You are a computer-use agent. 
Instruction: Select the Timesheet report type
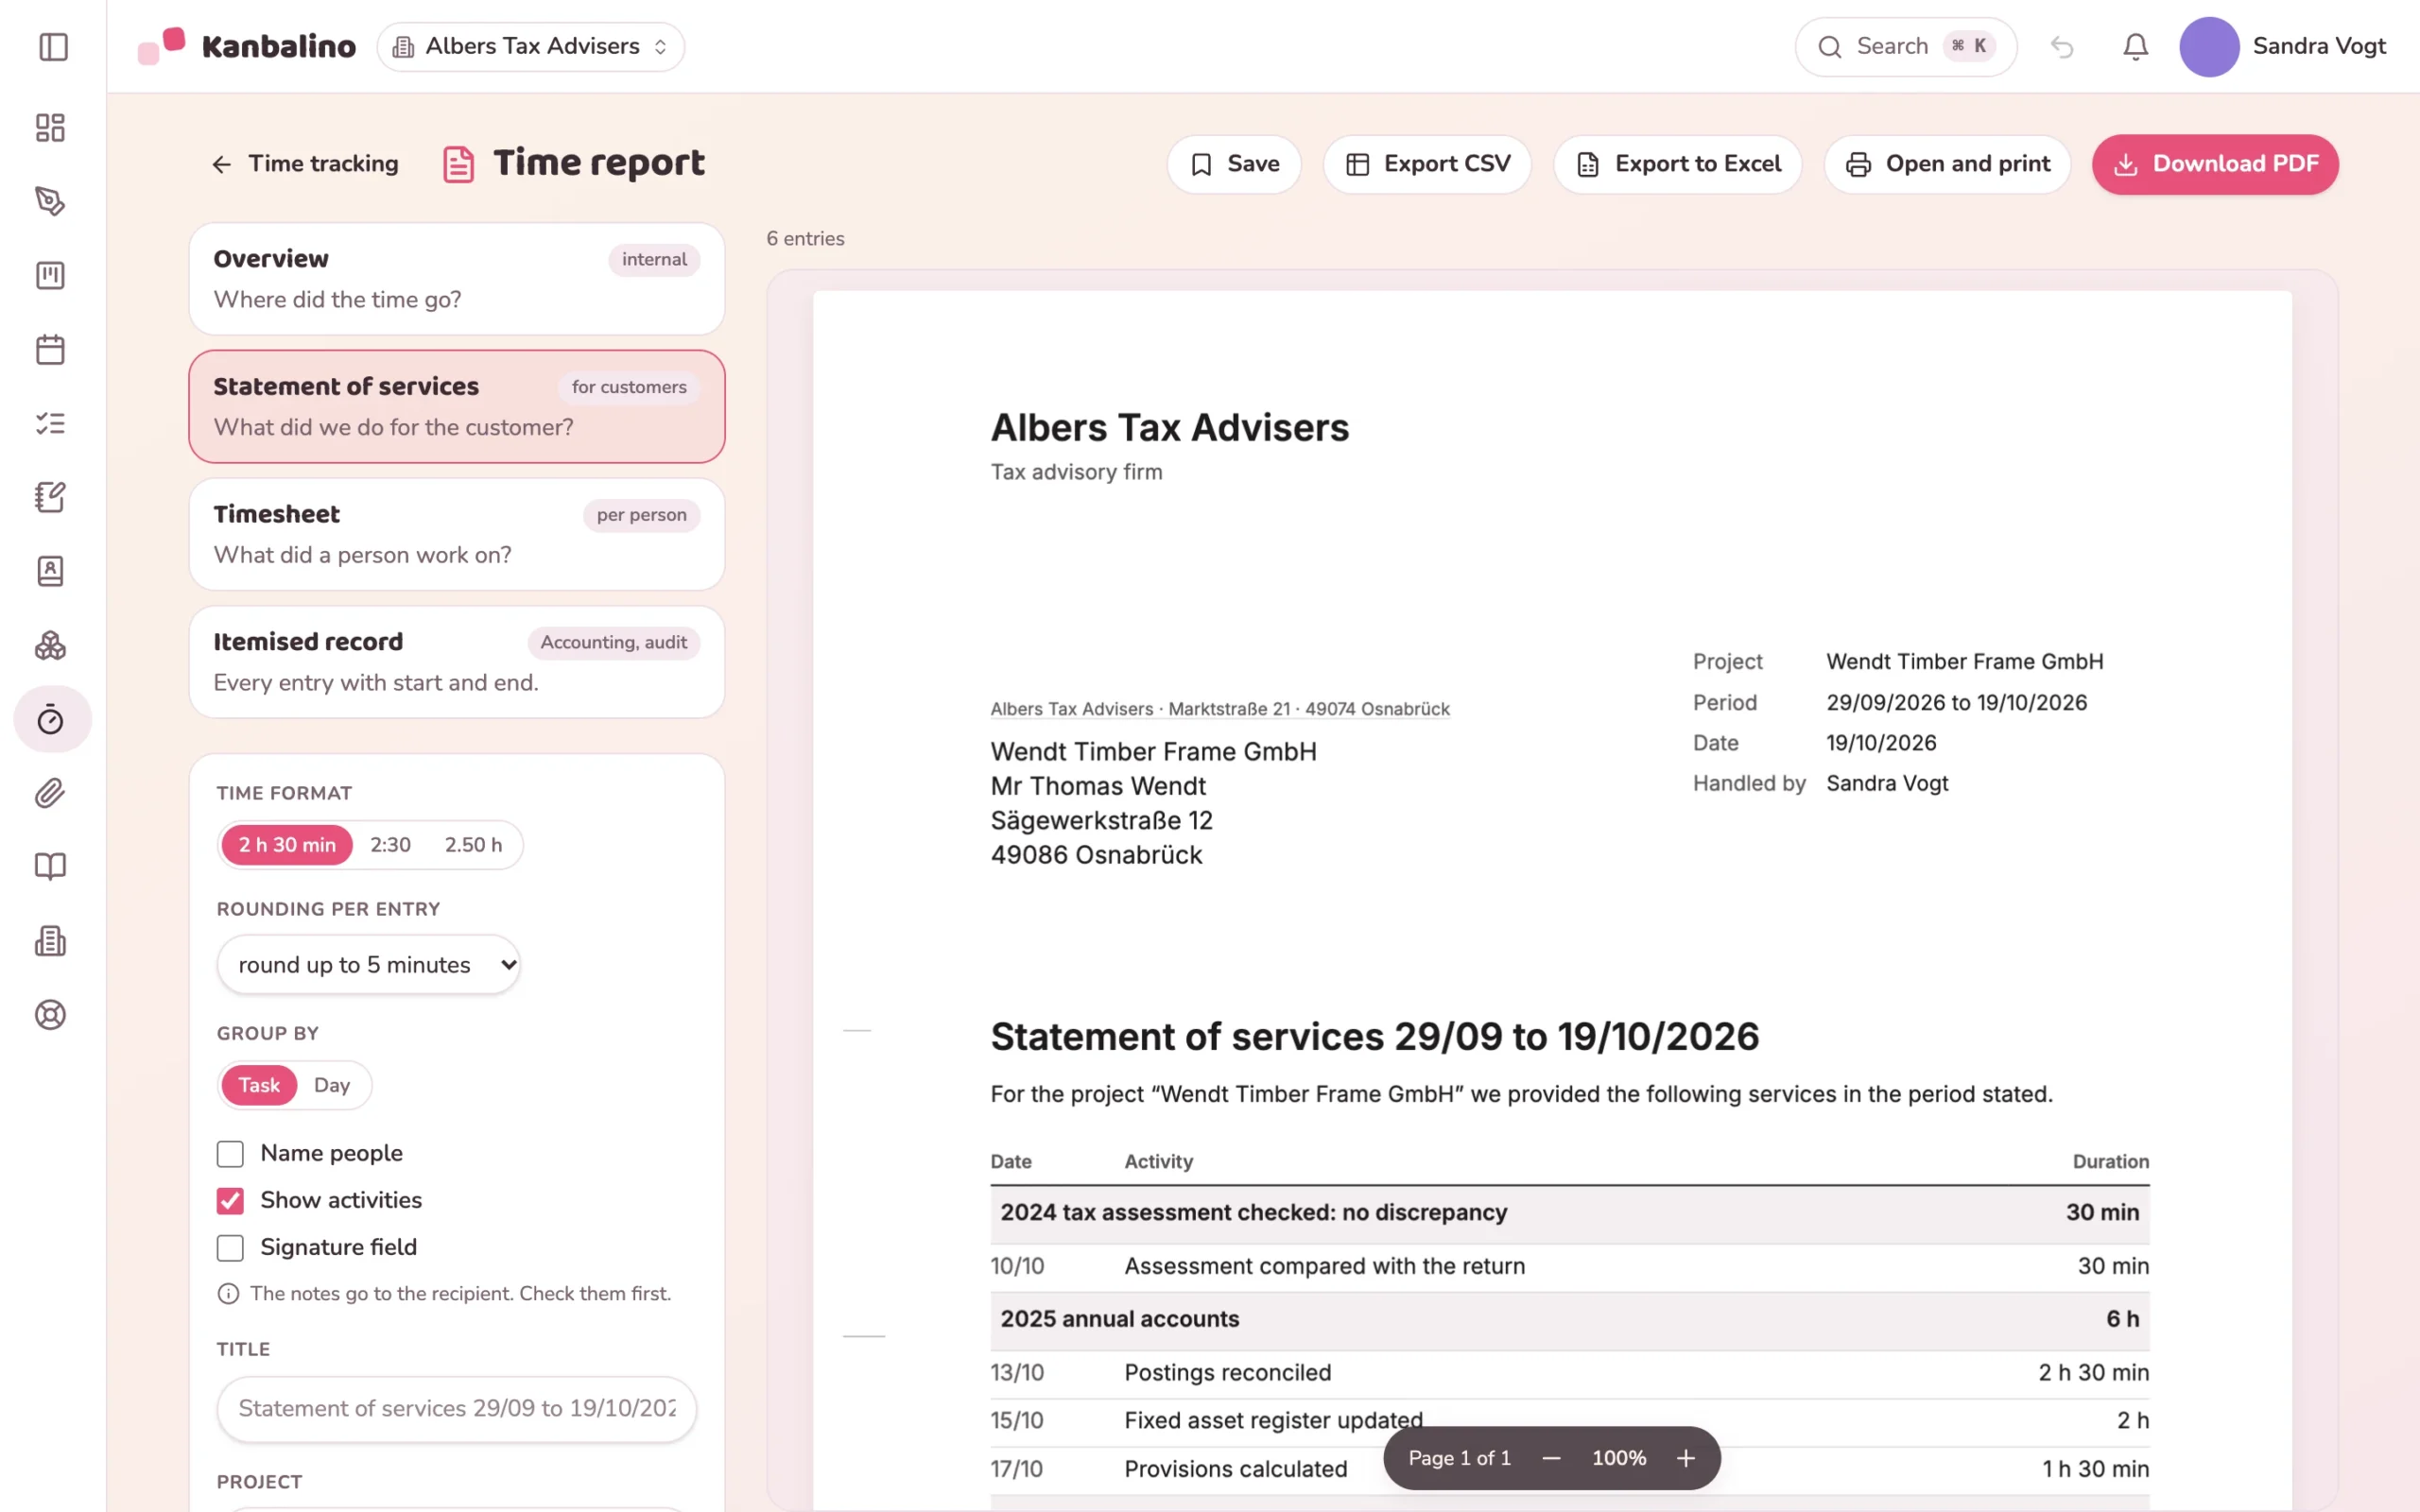(x=456, y=534)
